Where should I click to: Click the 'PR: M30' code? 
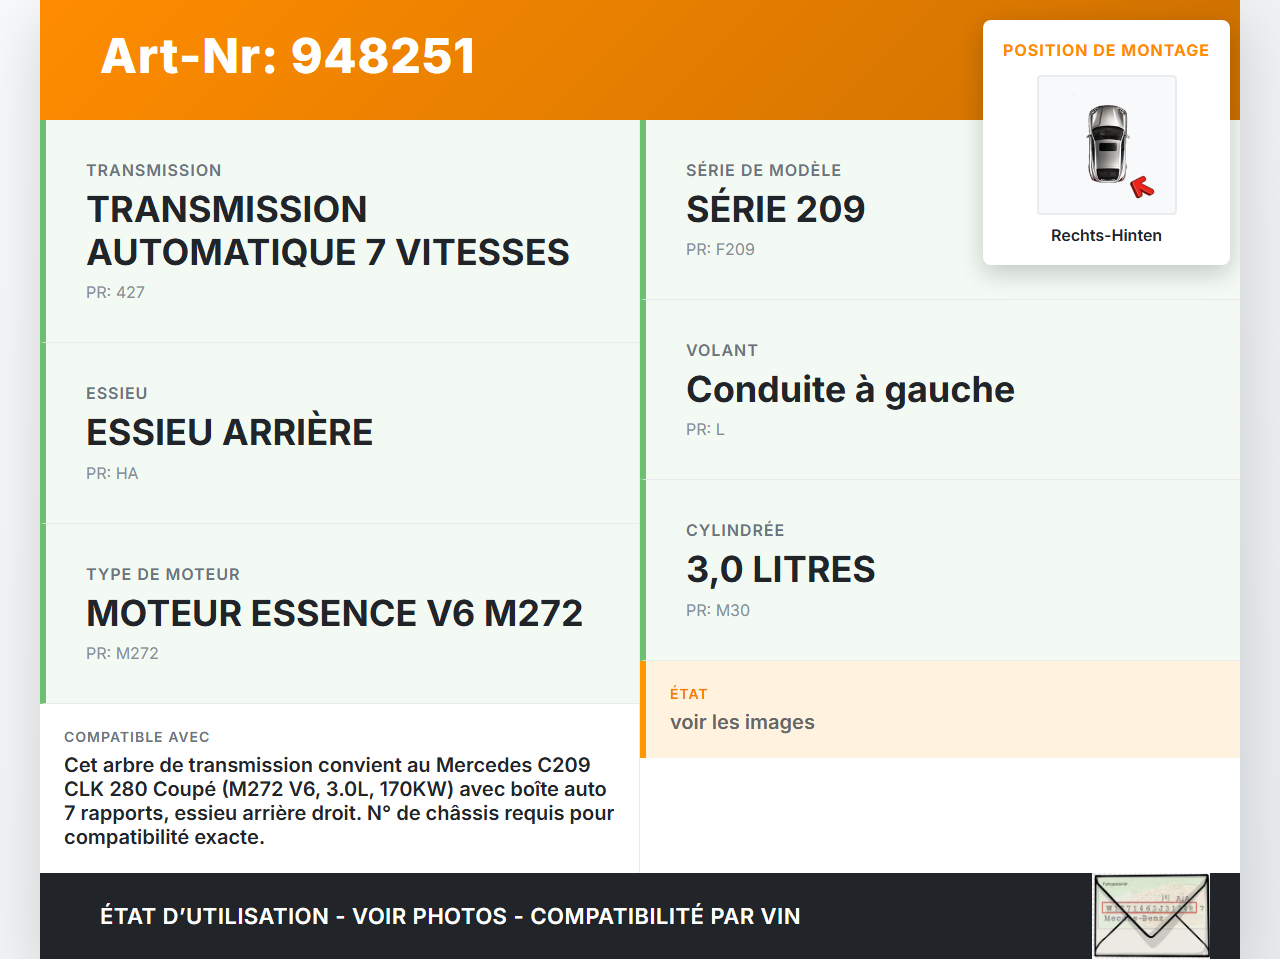click(x=718, y=610)
